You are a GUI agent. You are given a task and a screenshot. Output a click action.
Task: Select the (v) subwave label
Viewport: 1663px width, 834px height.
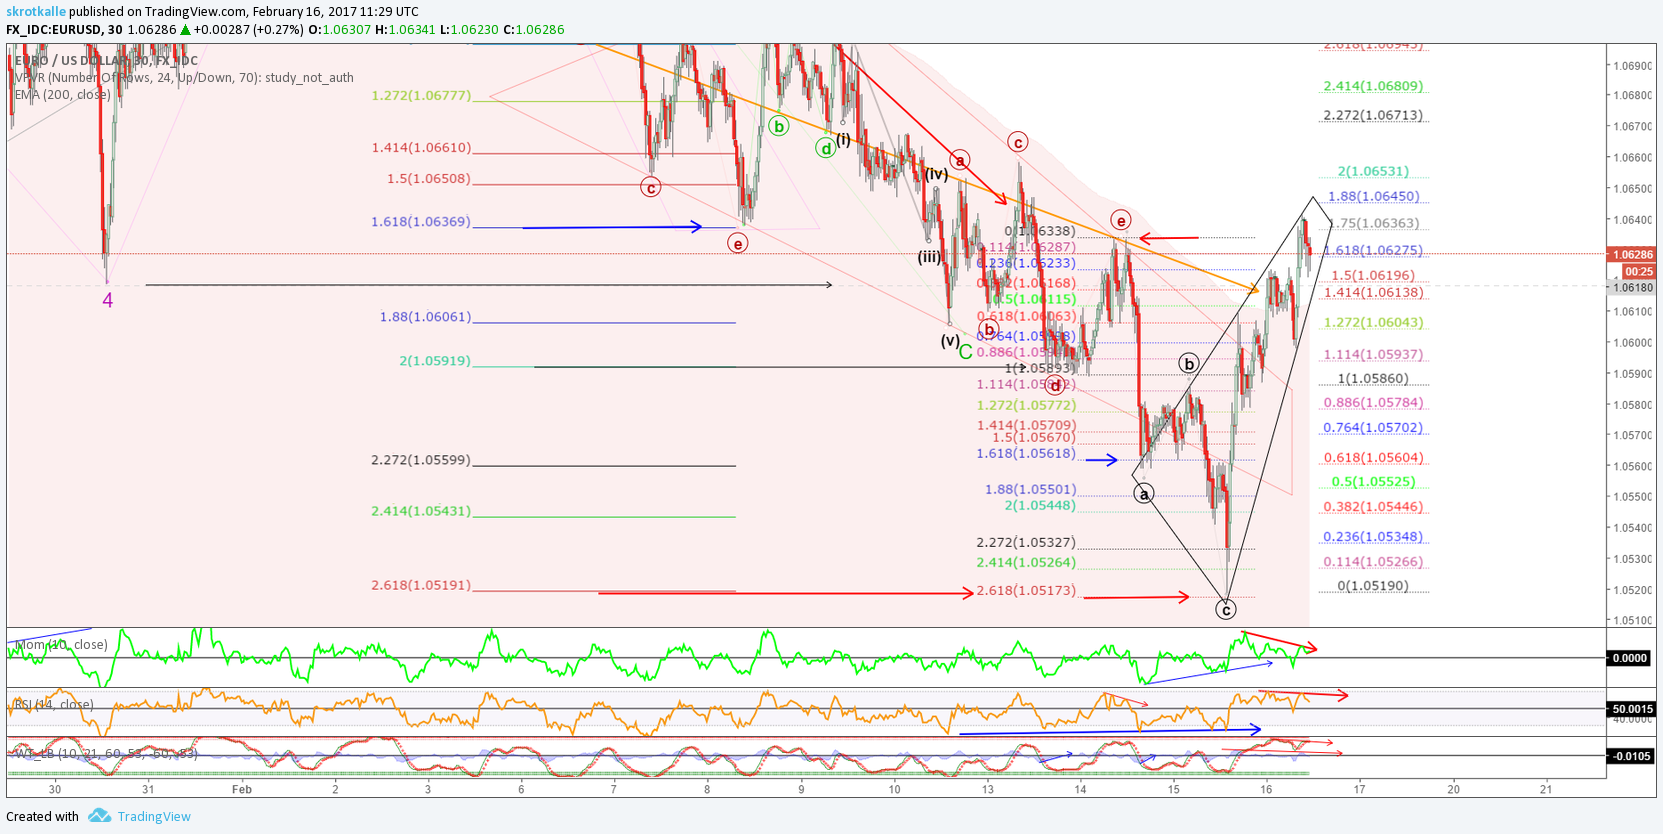pyautogui.click(x=950, y=340)
